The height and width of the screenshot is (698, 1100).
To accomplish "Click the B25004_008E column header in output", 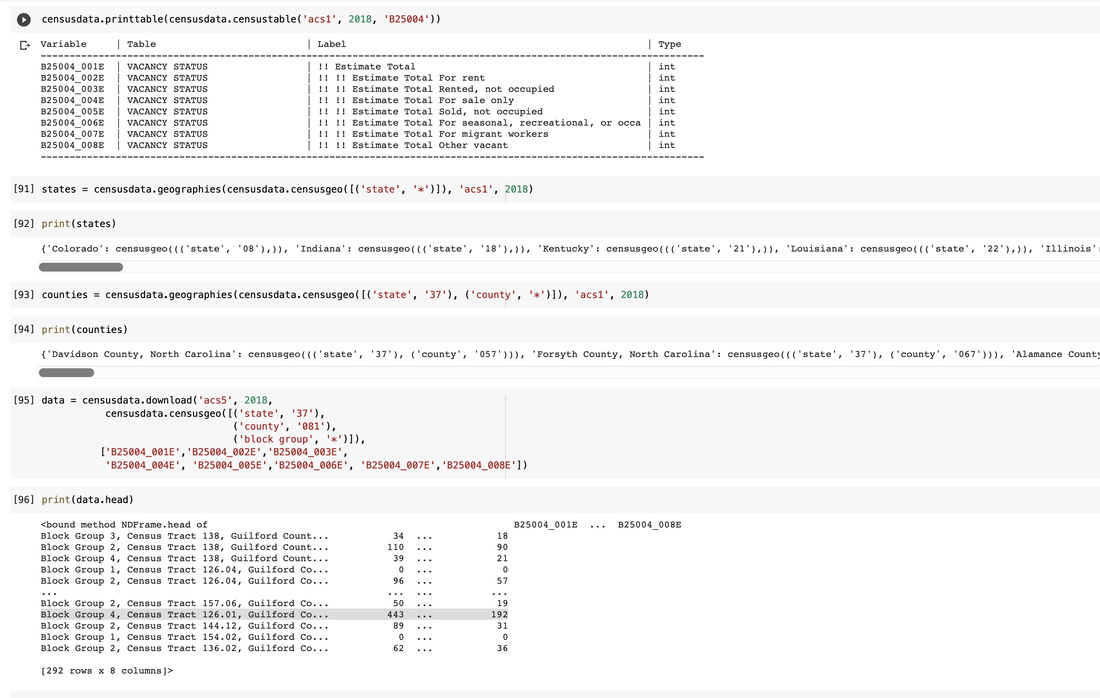I will [x=650, y=525].
